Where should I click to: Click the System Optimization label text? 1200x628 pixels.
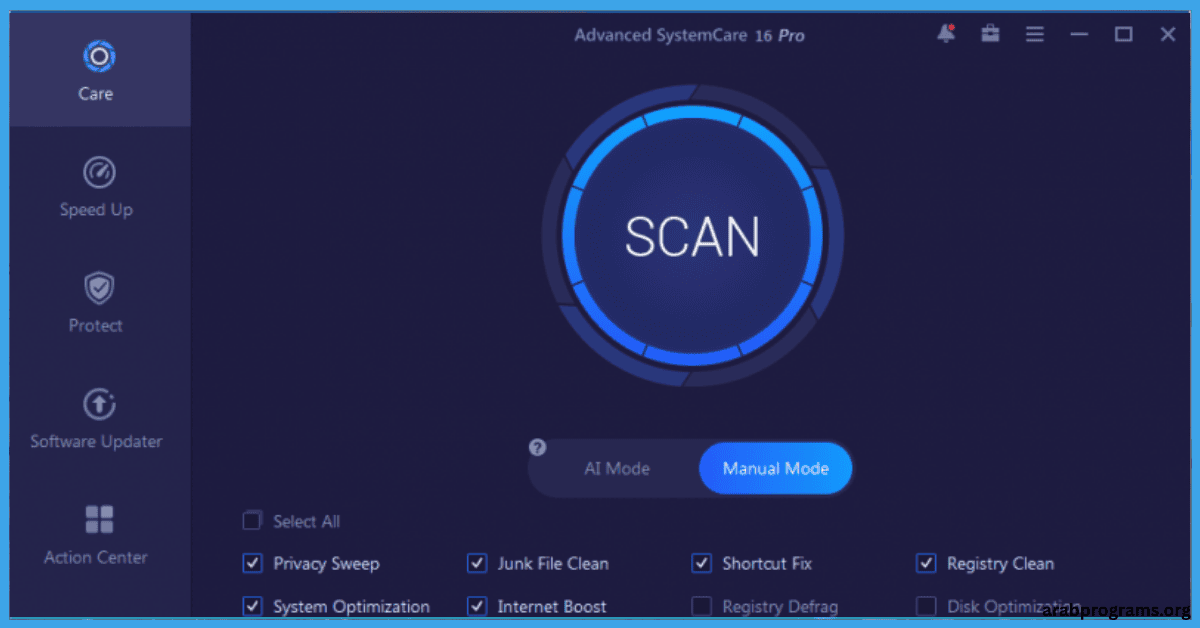point(351,606)
